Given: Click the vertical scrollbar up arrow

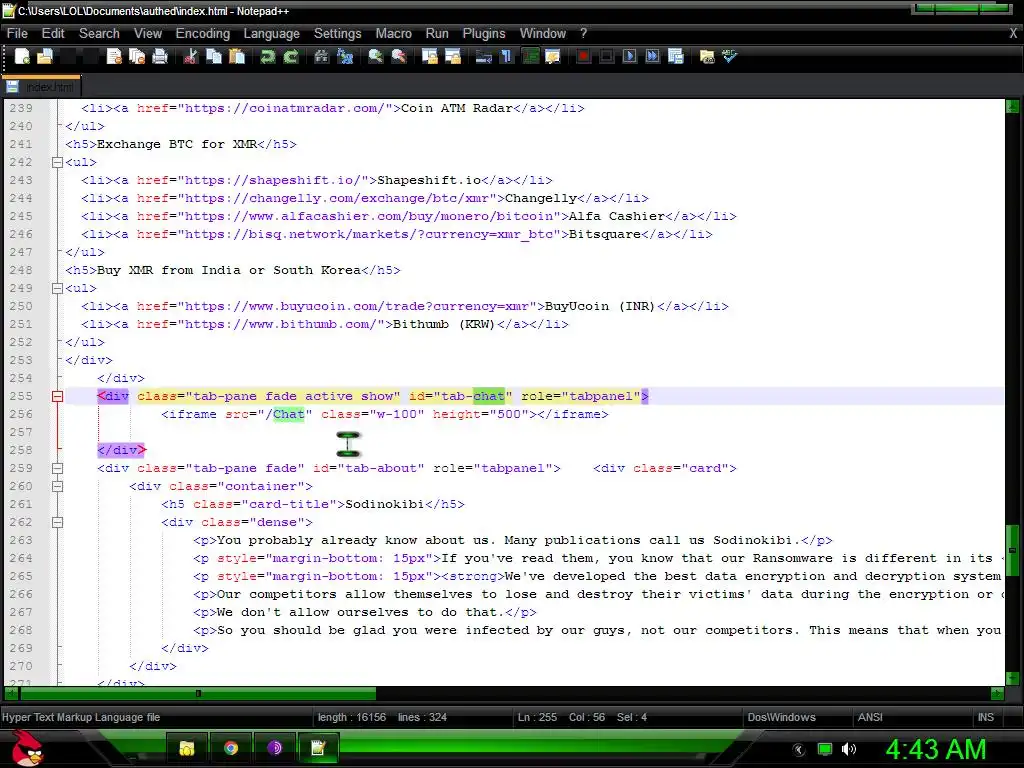Looking at the screenshot, I should coord(1012,106).
